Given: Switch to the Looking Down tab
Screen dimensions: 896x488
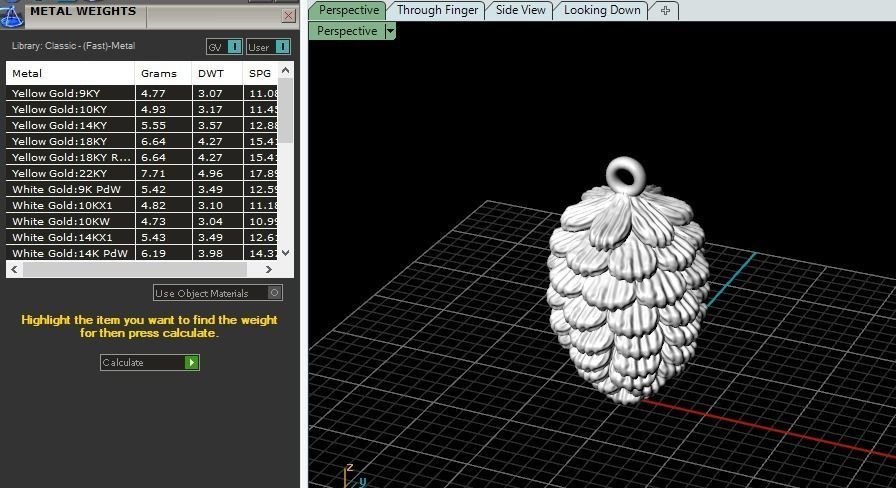Looking at the screenshot, I should tap(602, 10).
